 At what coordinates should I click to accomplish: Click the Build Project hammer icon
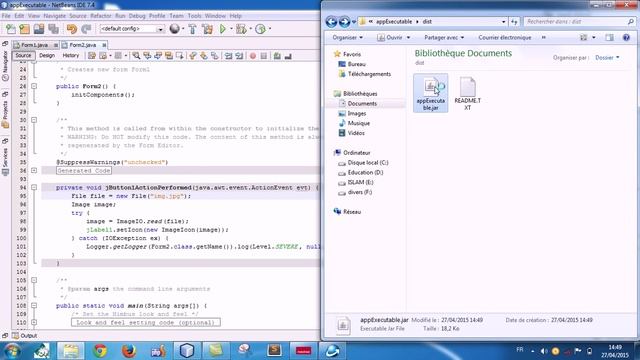[192, 29]
